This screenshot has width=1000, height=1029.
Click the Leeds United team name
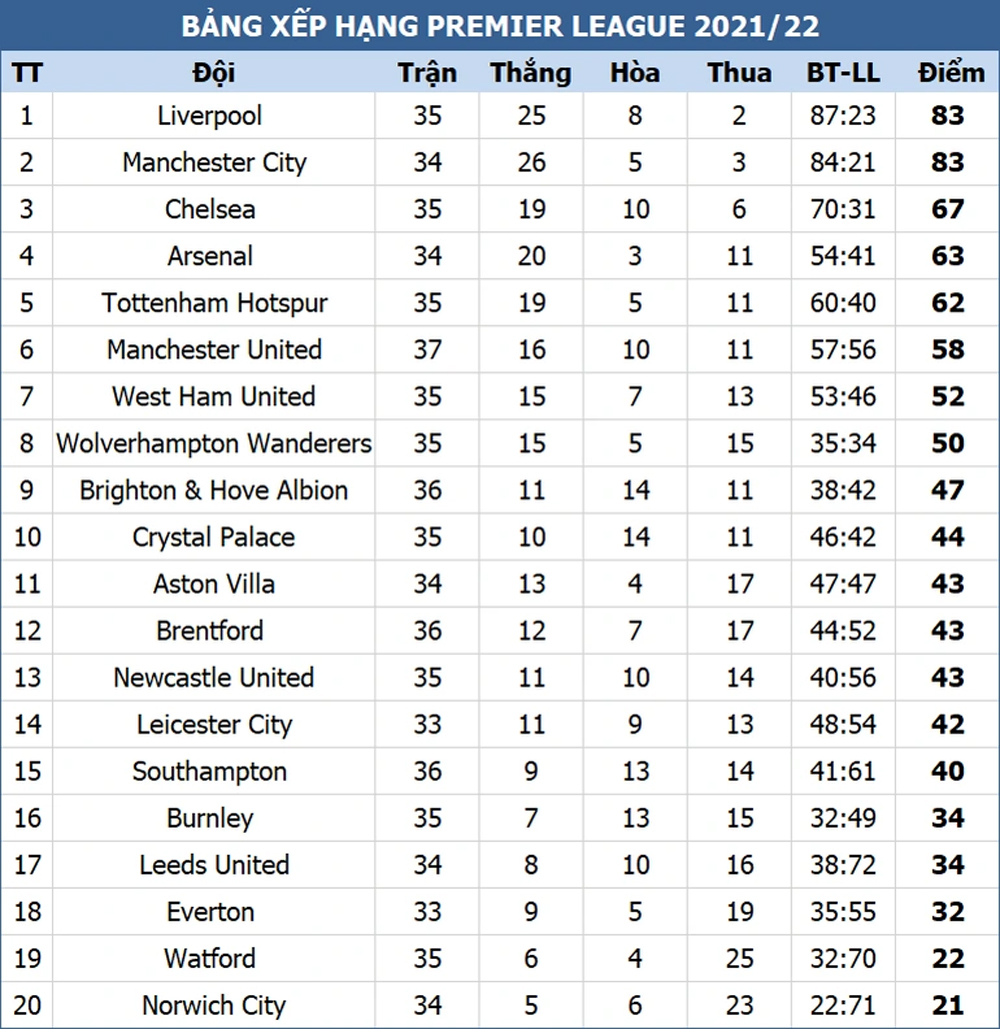click(x=214, y=865)
